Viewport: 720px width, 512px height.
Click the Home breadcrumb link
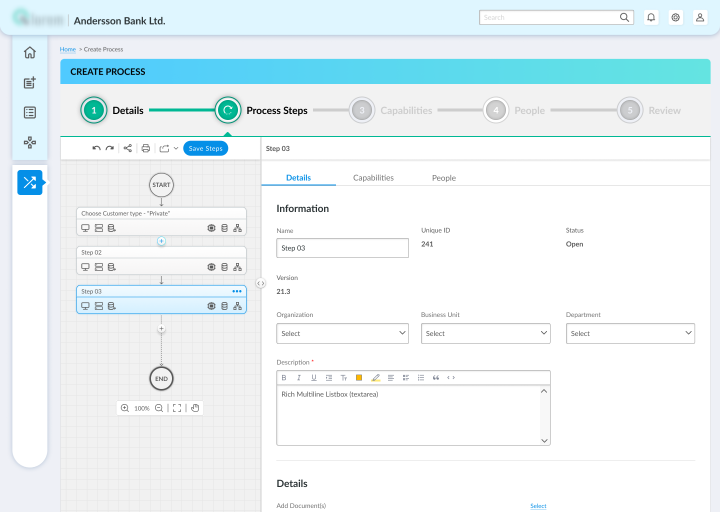pos(67,49)
